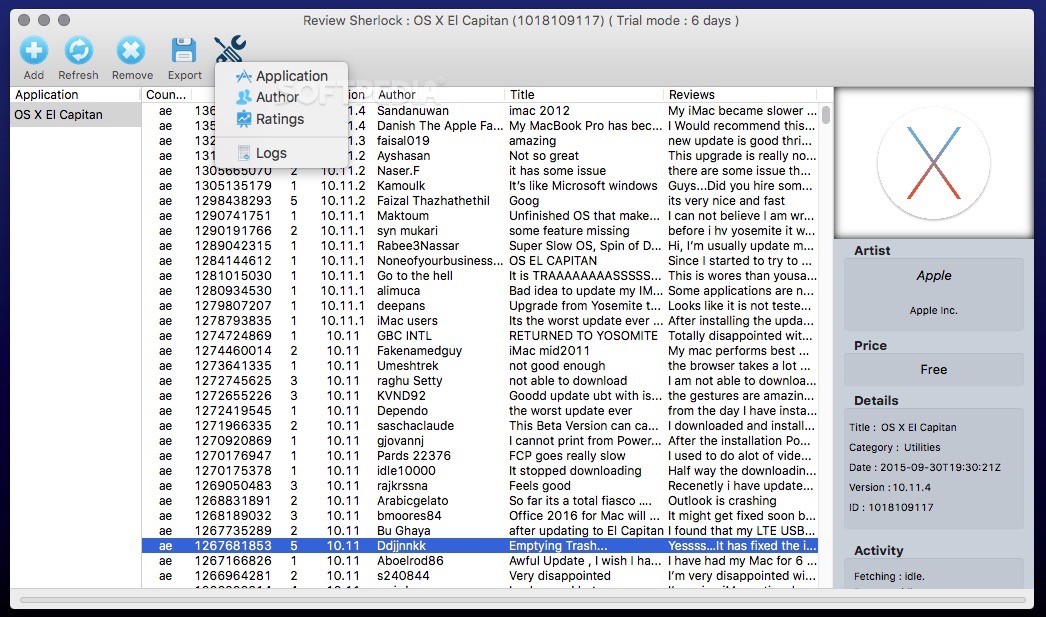Select the review by saschaclaude
The height and width of the screenshot is (617, 1046).
[x=415, y=426]
